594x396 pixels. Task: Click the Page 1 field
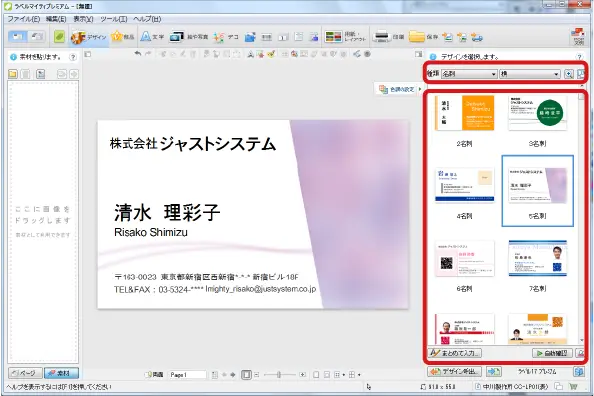(188, 375)
